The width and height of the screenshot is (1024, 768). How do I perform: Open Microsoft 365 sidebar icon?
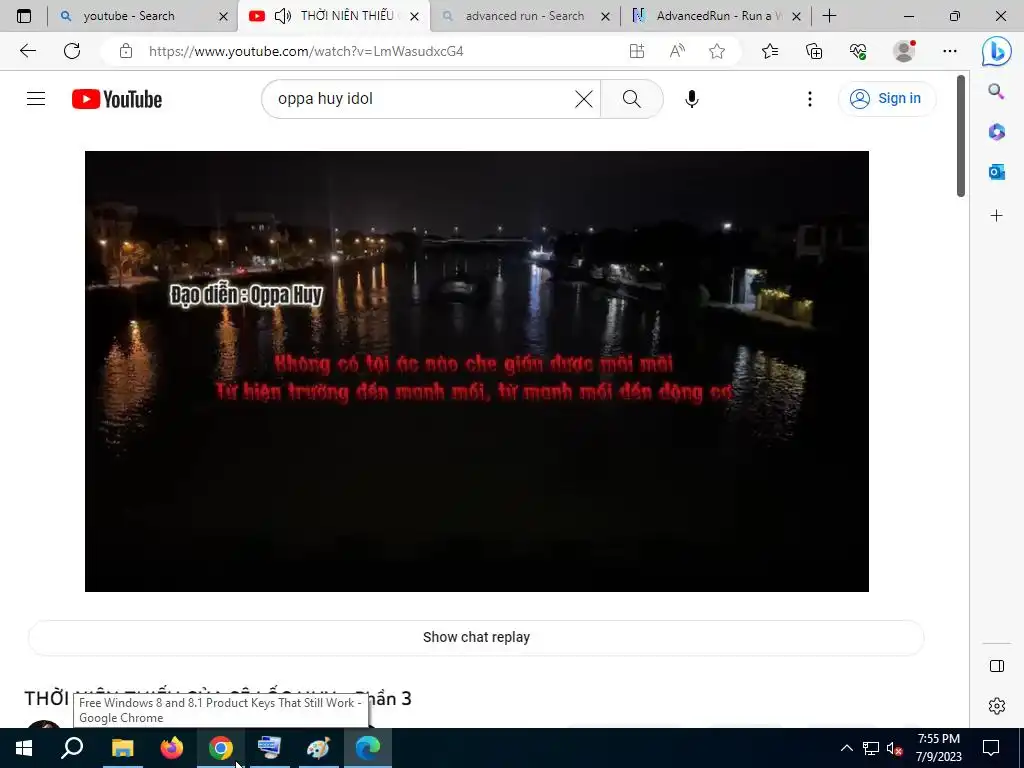pos(997,132)
